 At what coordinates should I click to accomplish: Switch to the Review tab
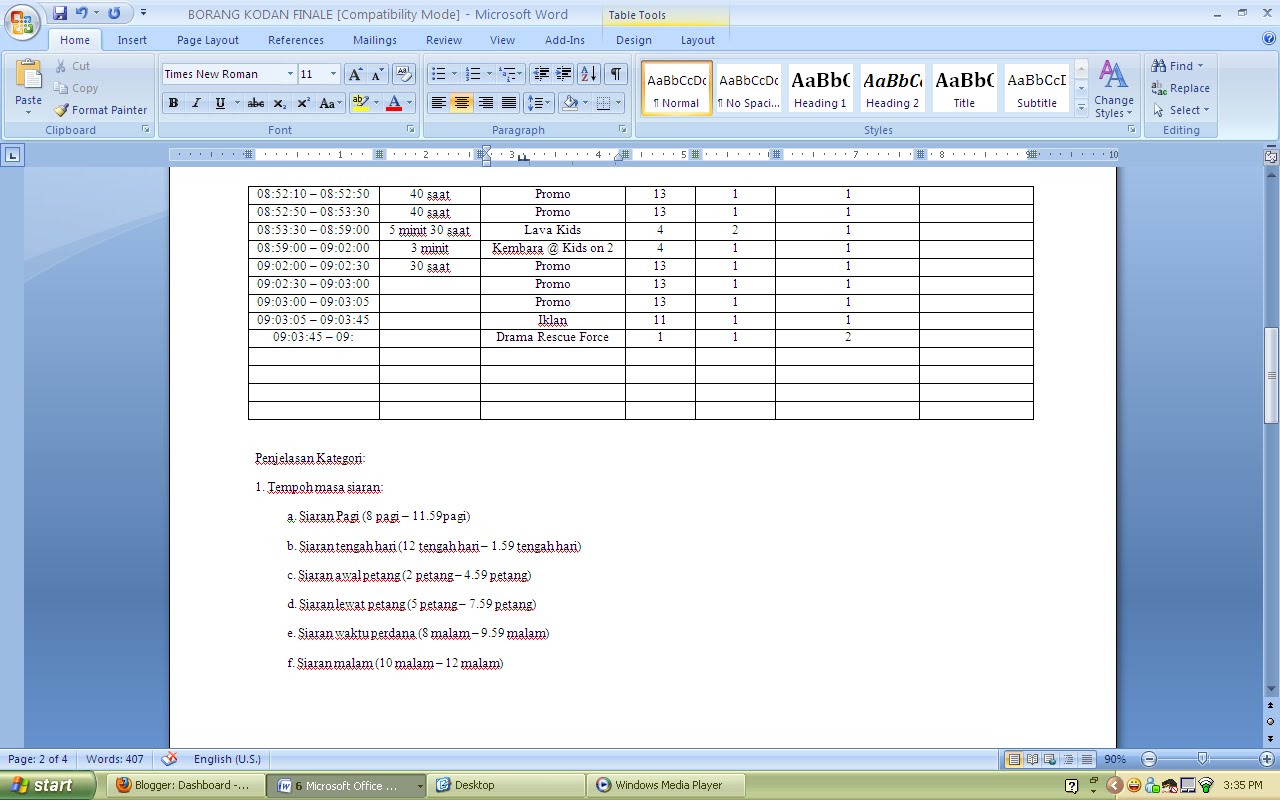pos(444,40)
